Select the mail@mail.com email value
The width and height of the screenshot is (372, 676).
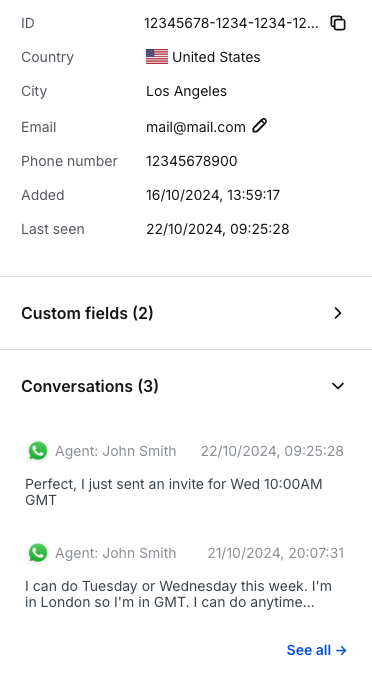coord(196,127)
